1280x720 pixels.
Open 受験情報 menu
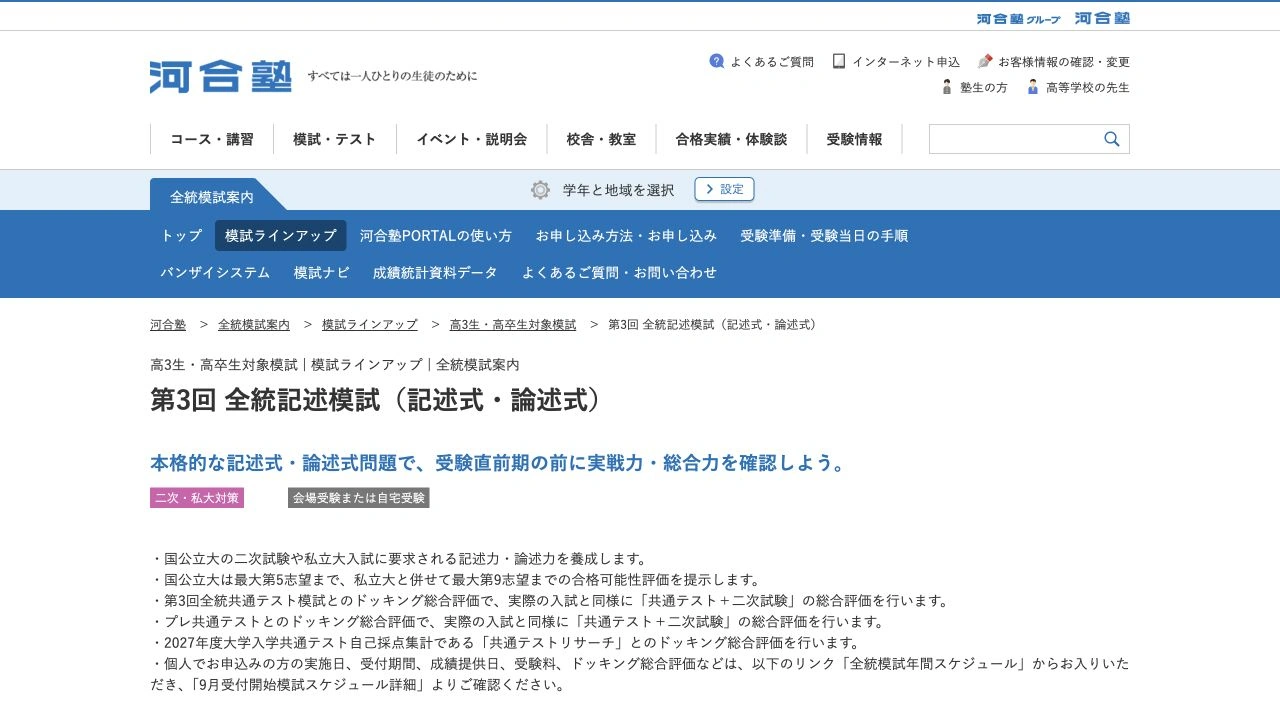click(x=855, y=139)
